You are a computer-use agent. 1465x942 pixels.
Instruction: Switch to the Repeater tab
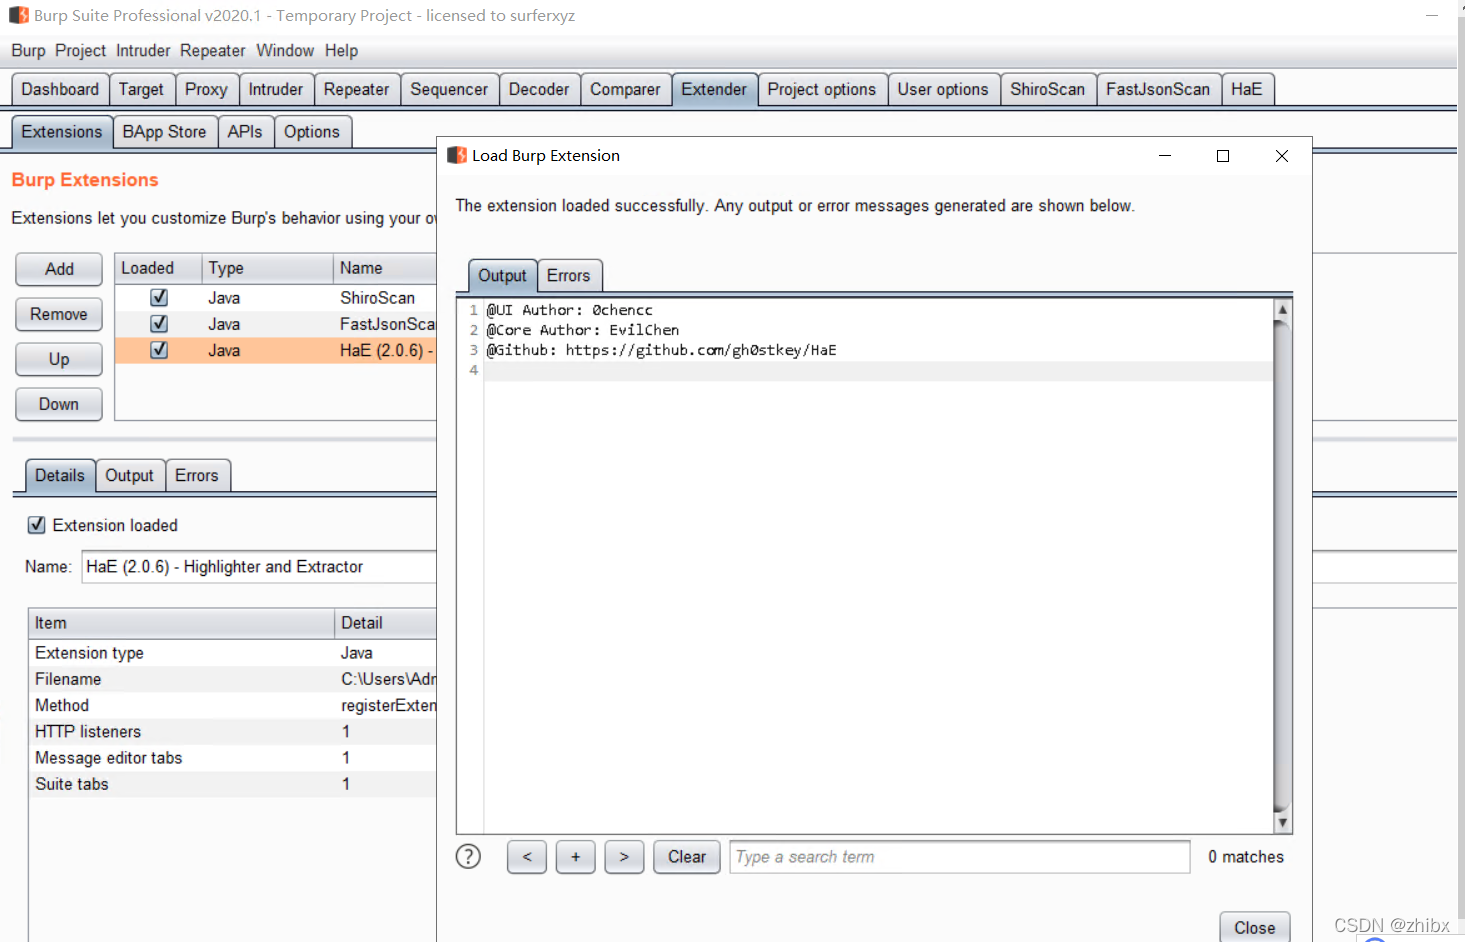pos(357,89)
